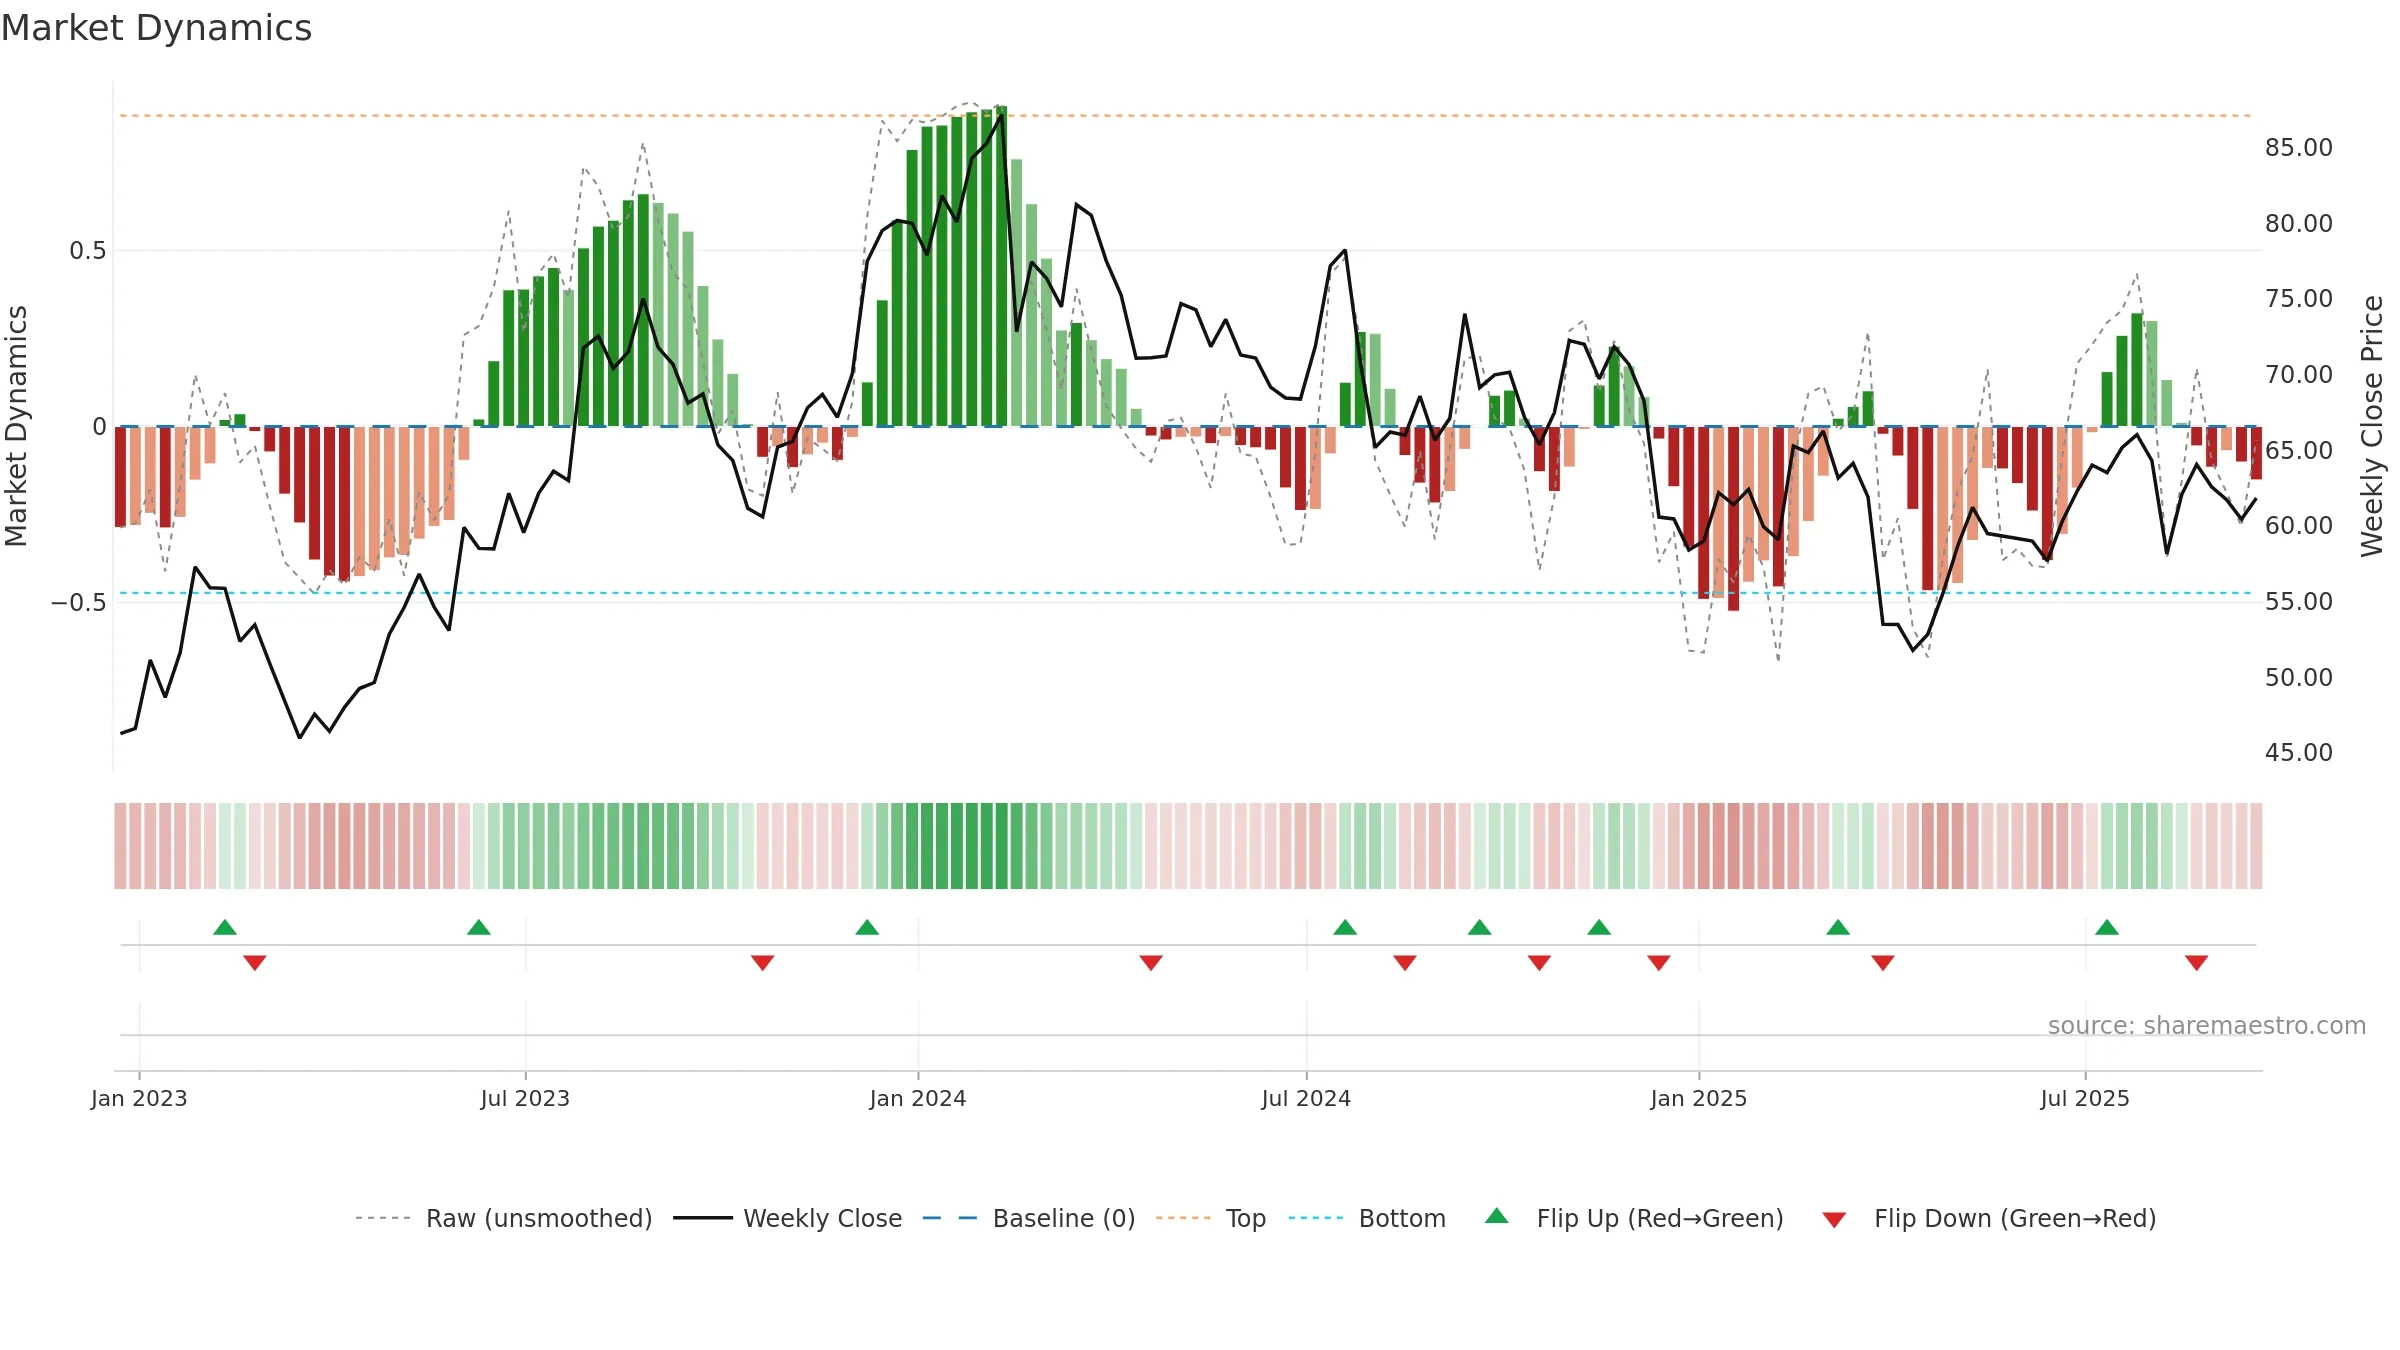Screen dimensions: 2400x1350
Task: Select the Flip Up marker just after Jul 2025
Action: tap(2107, 927)
